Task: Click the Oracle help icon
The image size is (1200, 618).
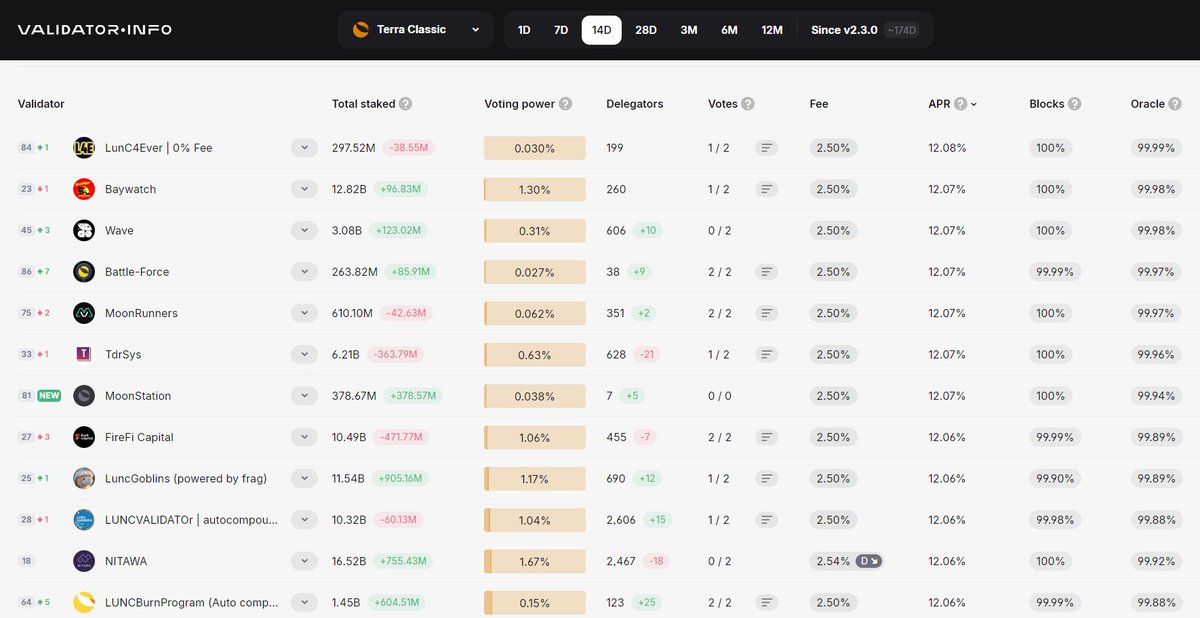Action: pyautogui.click(x=1175, y=104)
